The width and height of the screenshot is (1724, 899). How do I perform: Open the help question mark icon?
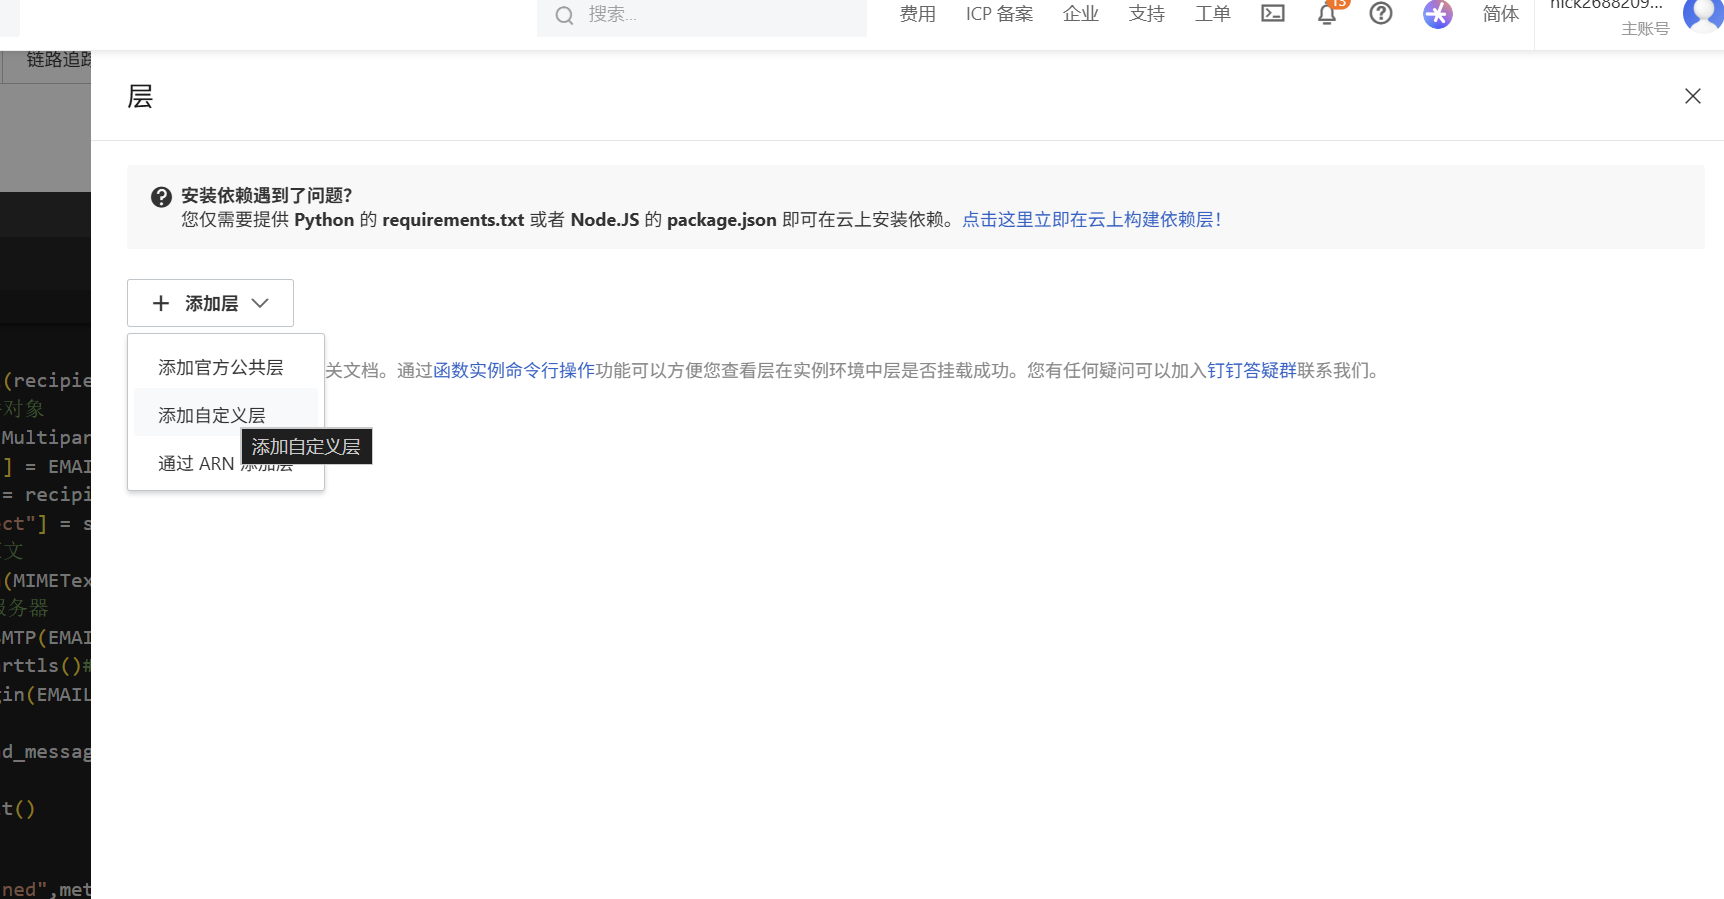click(1381, 13)
